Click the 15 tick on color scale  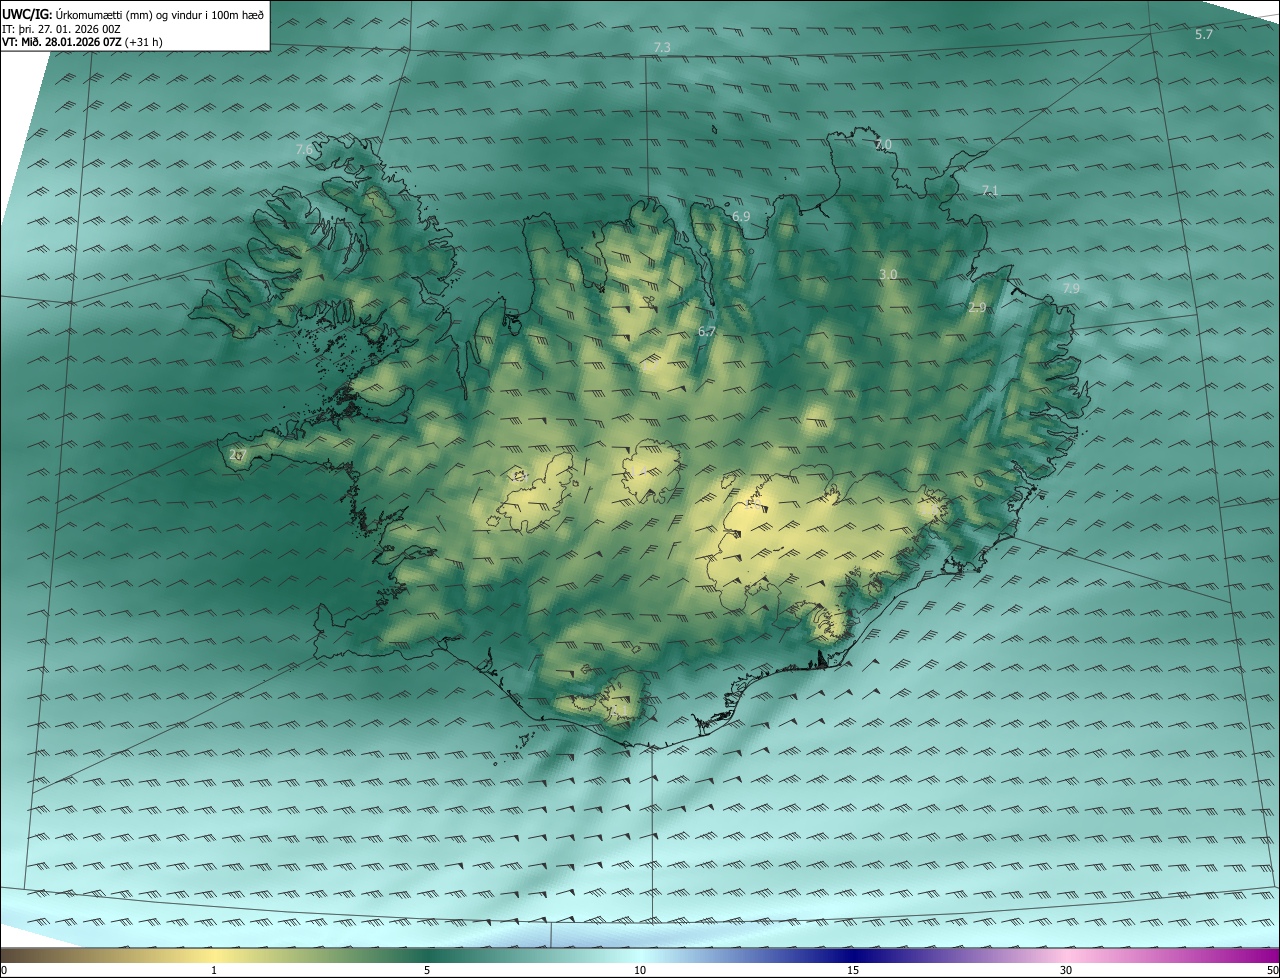(853, 970)
